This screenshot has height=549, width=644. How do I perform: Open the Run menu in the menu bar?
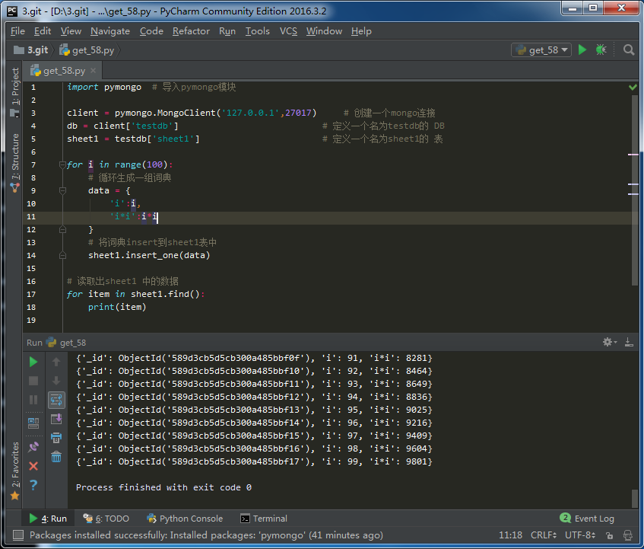click(227, 31)
